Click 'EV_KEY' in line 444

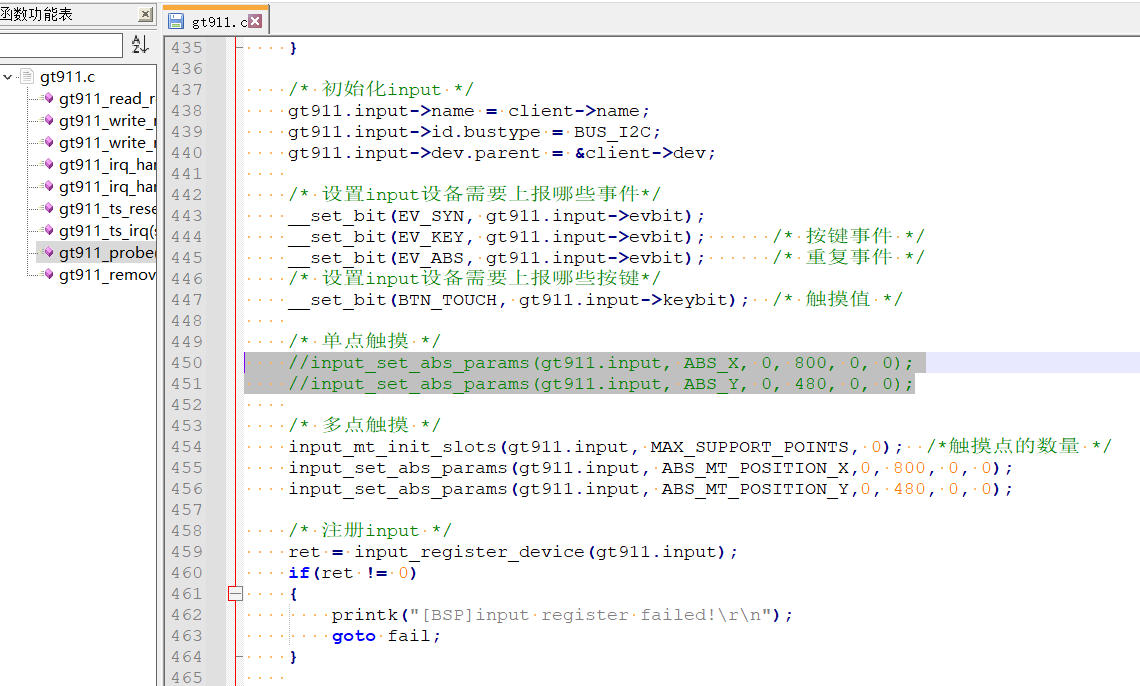[x=430, y=237]
